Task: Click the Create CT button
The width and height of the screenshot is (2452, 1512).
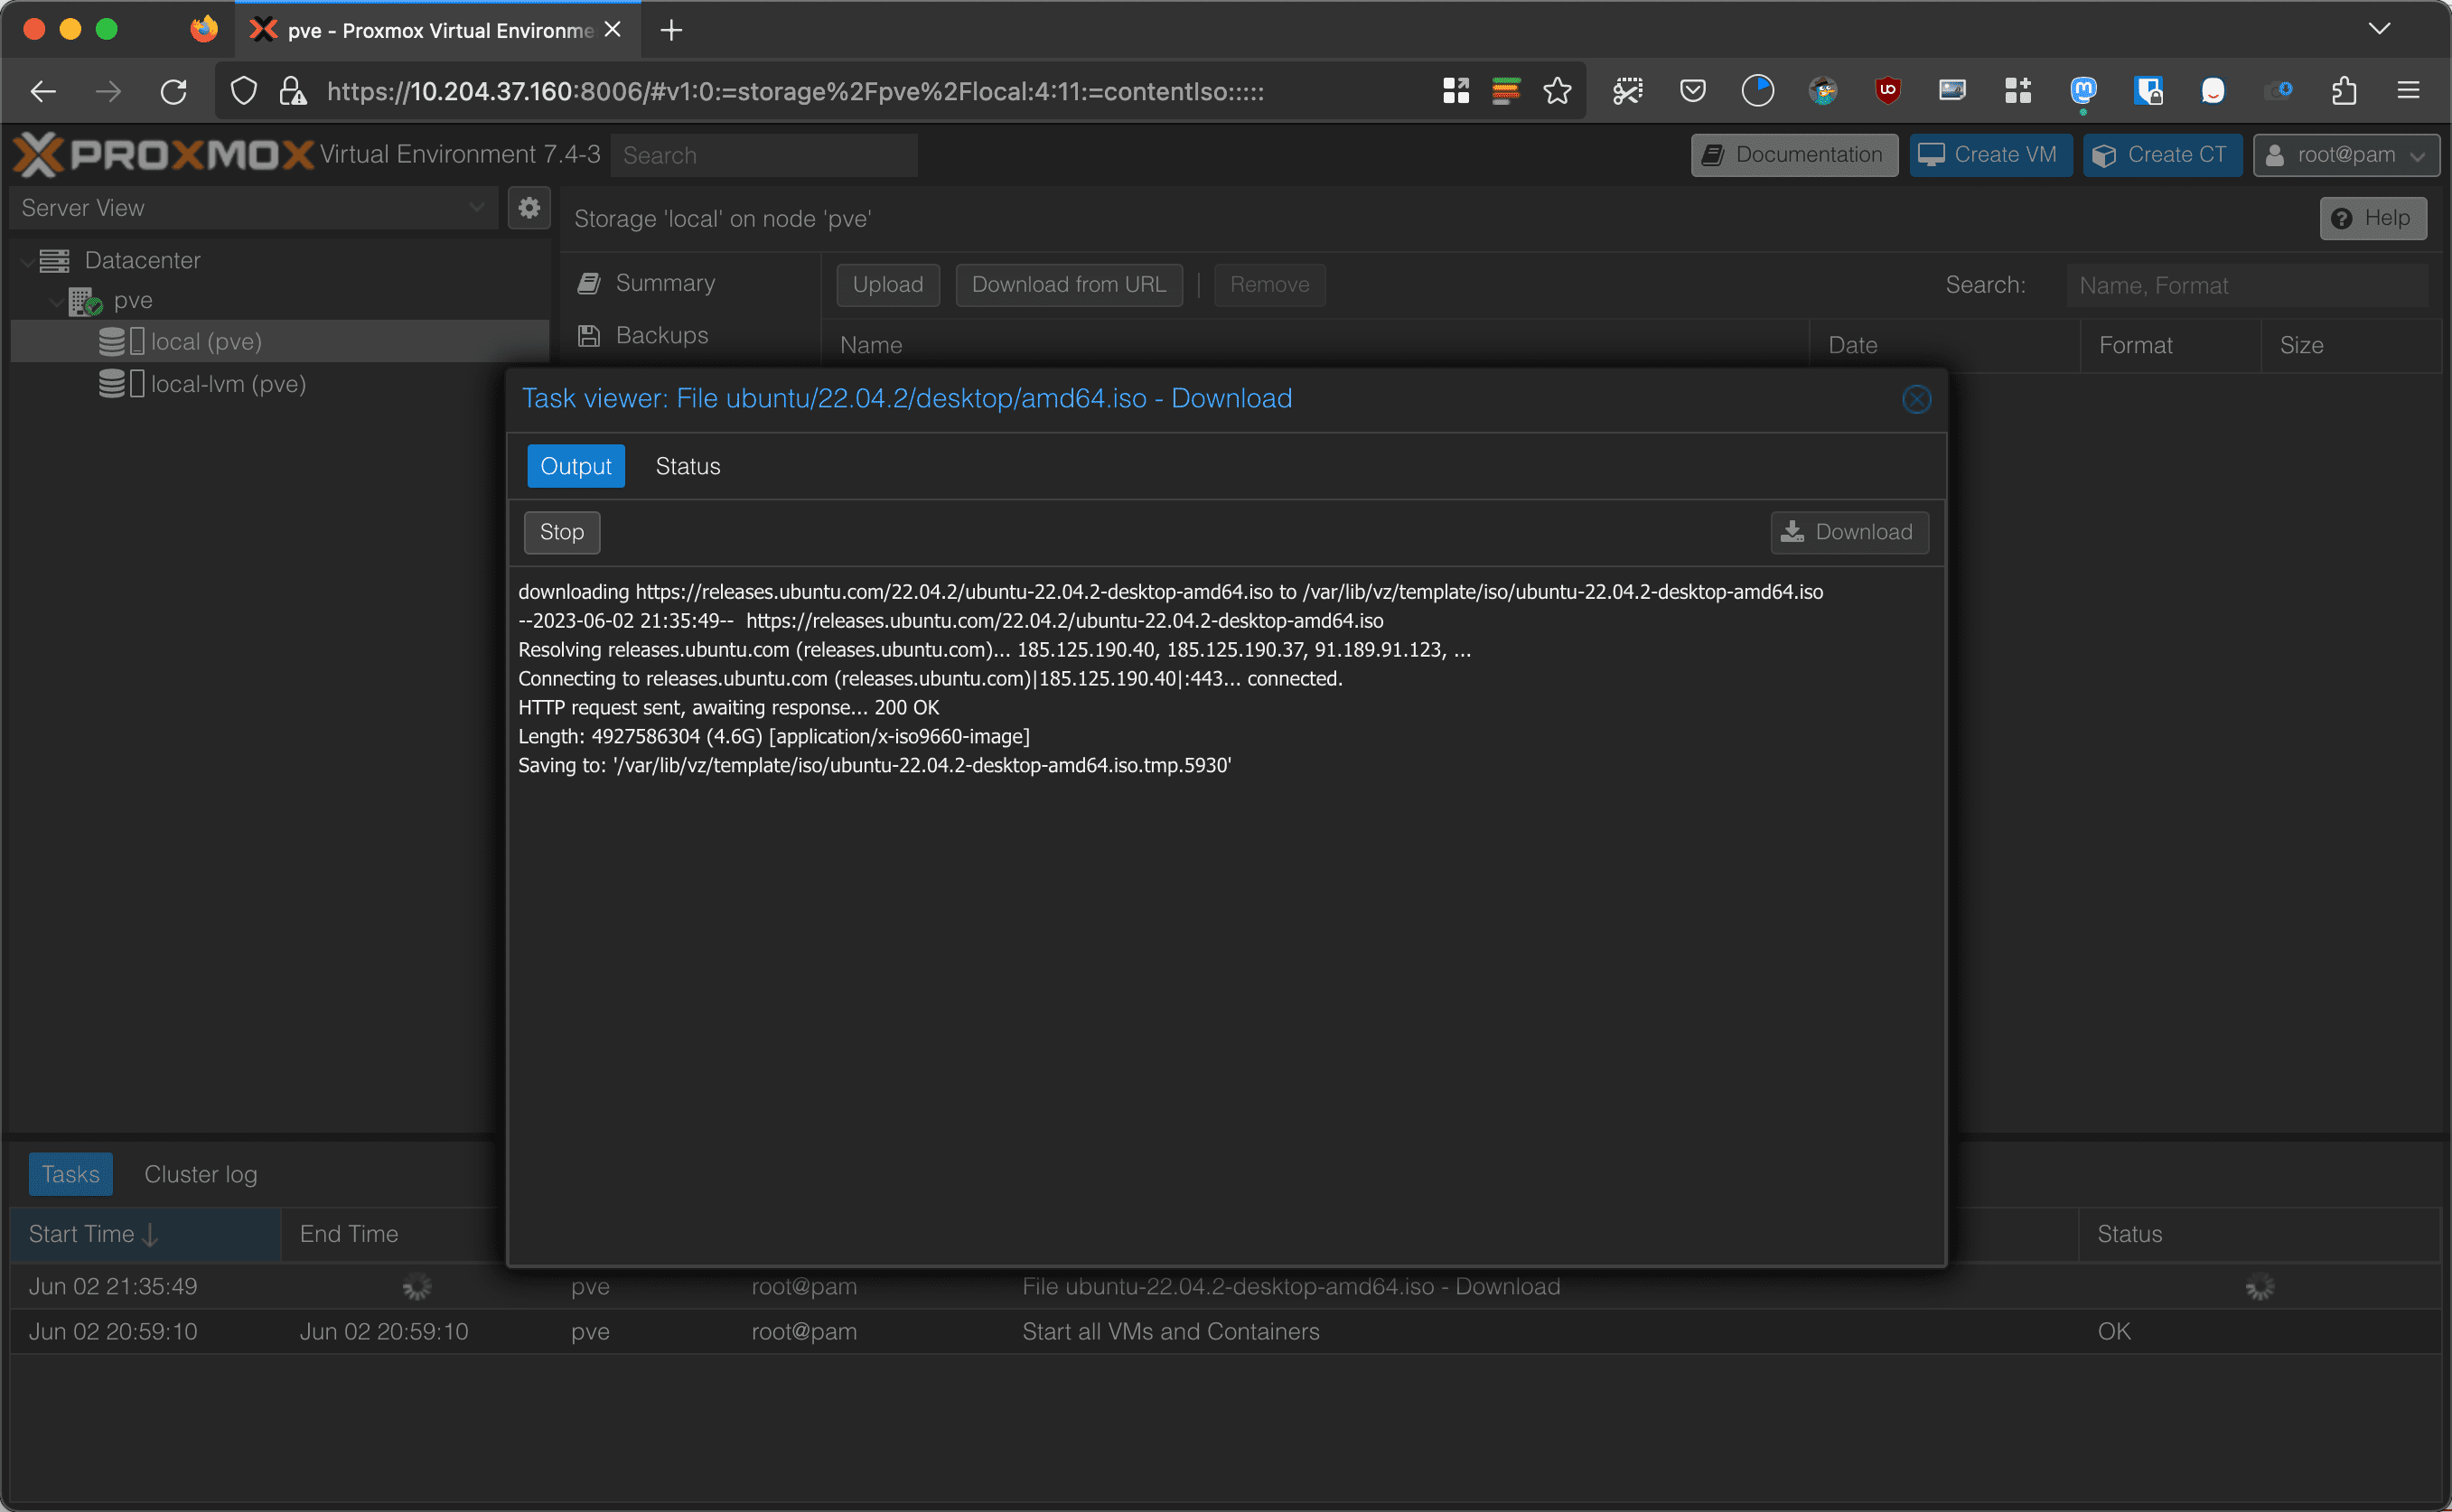Action: tap(2162, 155)
